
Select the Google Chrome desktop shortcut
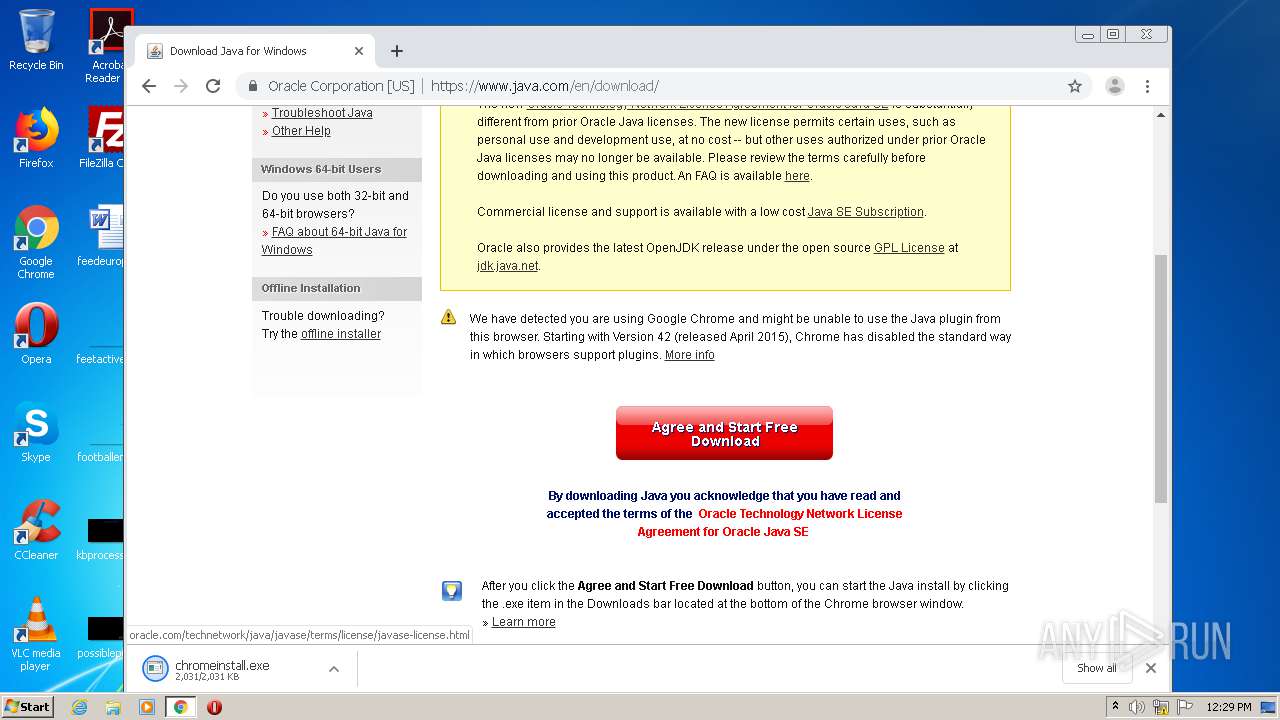coord(36,242)
